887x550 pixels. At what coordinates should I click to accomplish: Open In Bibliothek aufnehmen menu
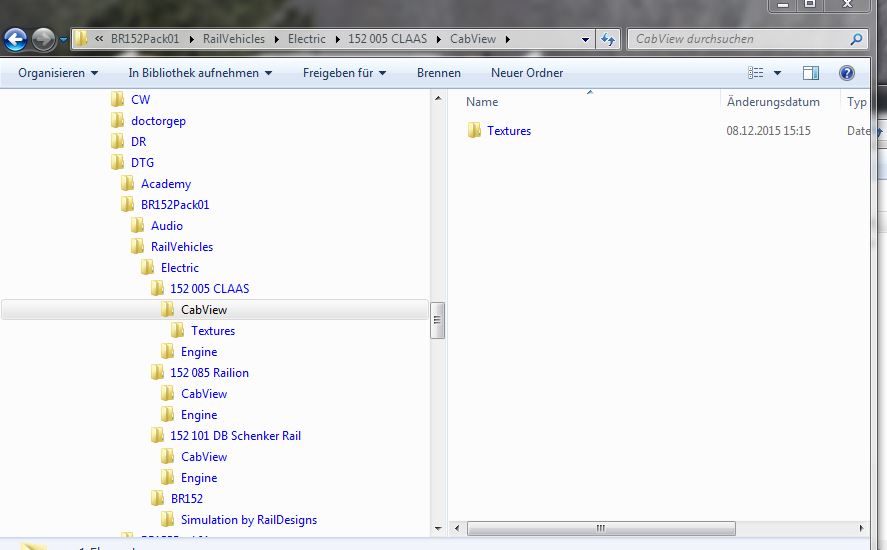(200, 73)
